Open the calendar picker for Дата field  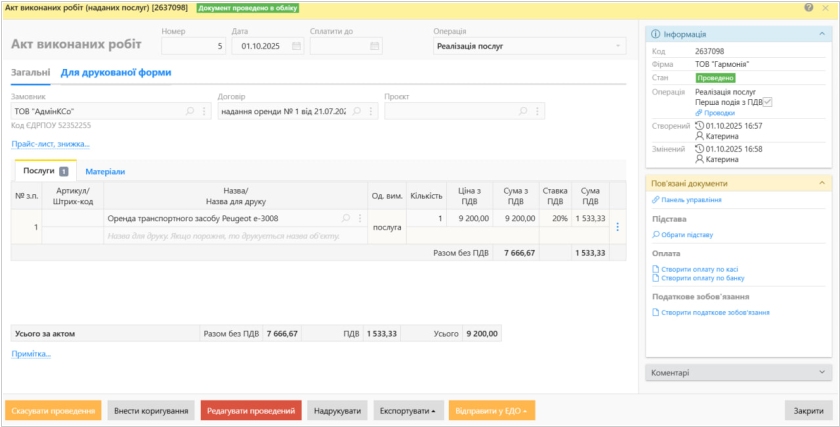(295, 46)
